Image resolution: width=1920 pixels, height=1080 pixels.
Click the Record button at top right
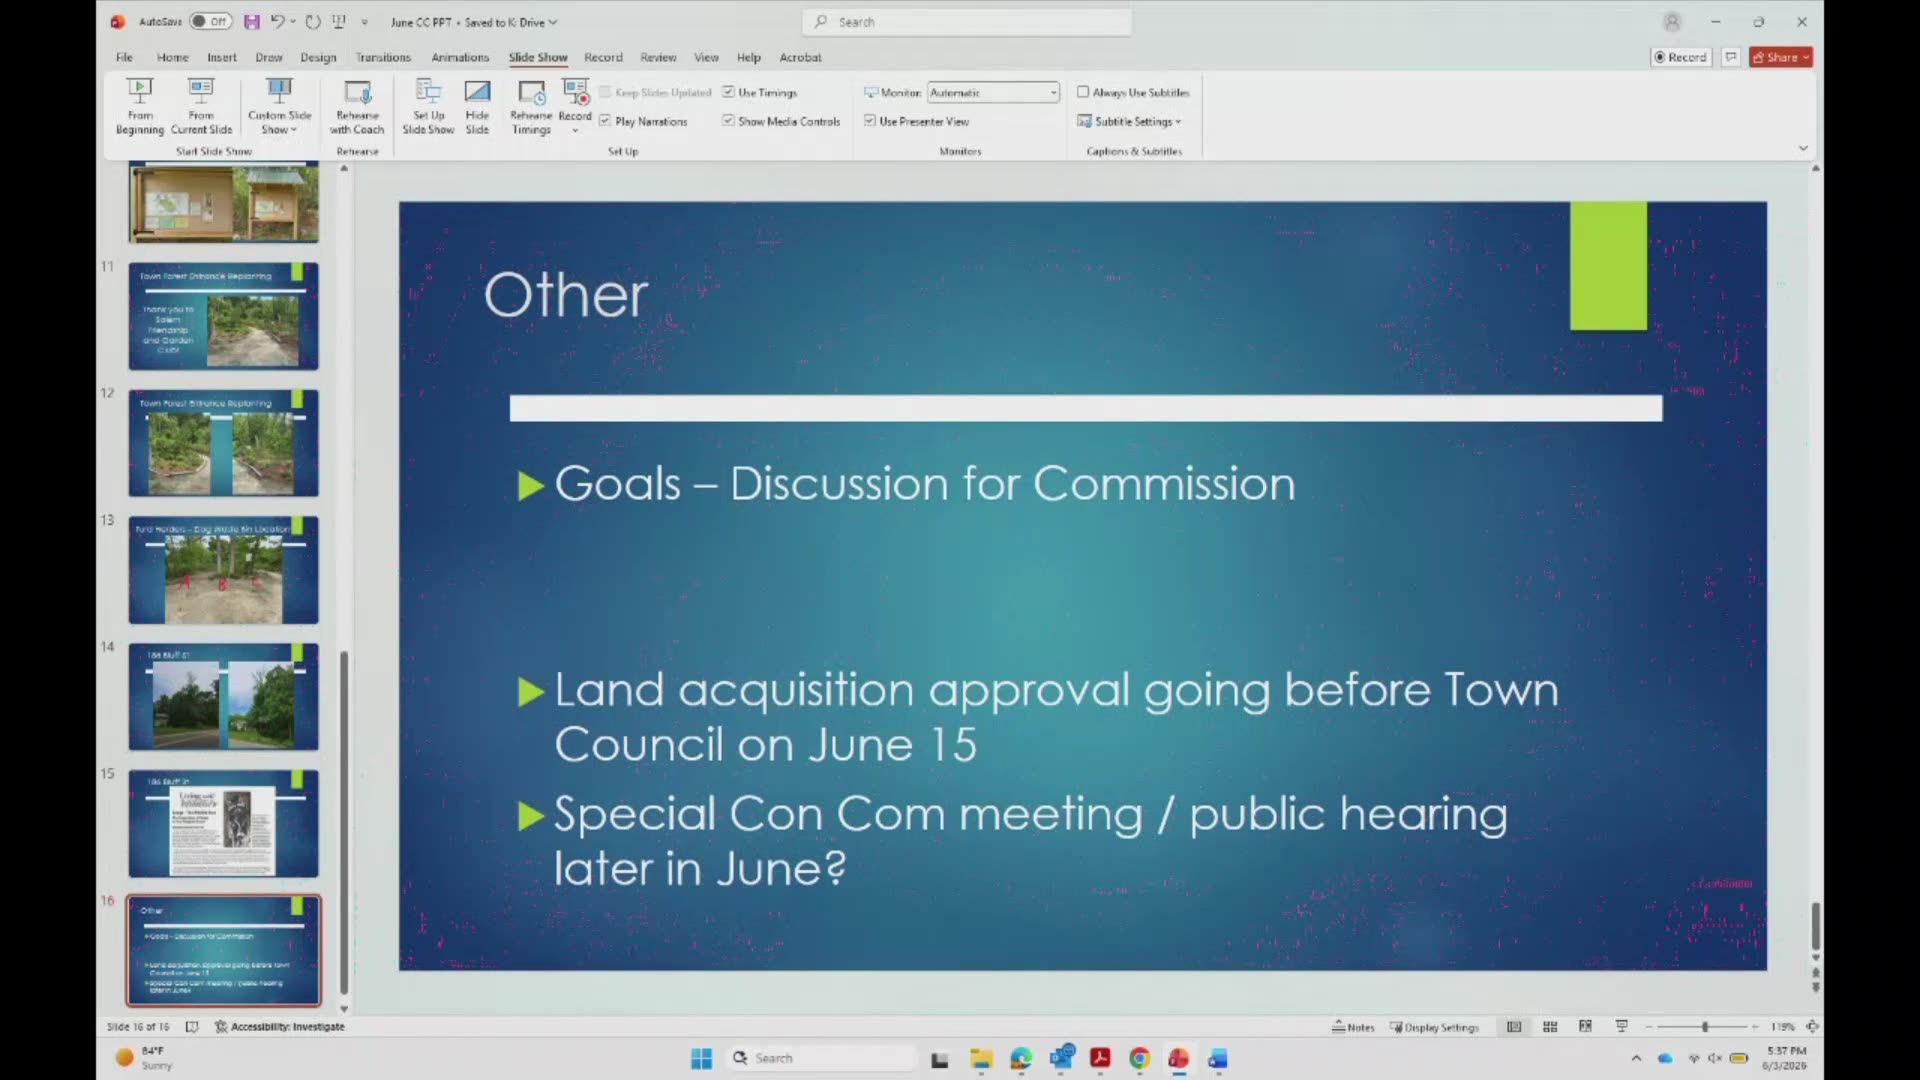(1681, 57)
